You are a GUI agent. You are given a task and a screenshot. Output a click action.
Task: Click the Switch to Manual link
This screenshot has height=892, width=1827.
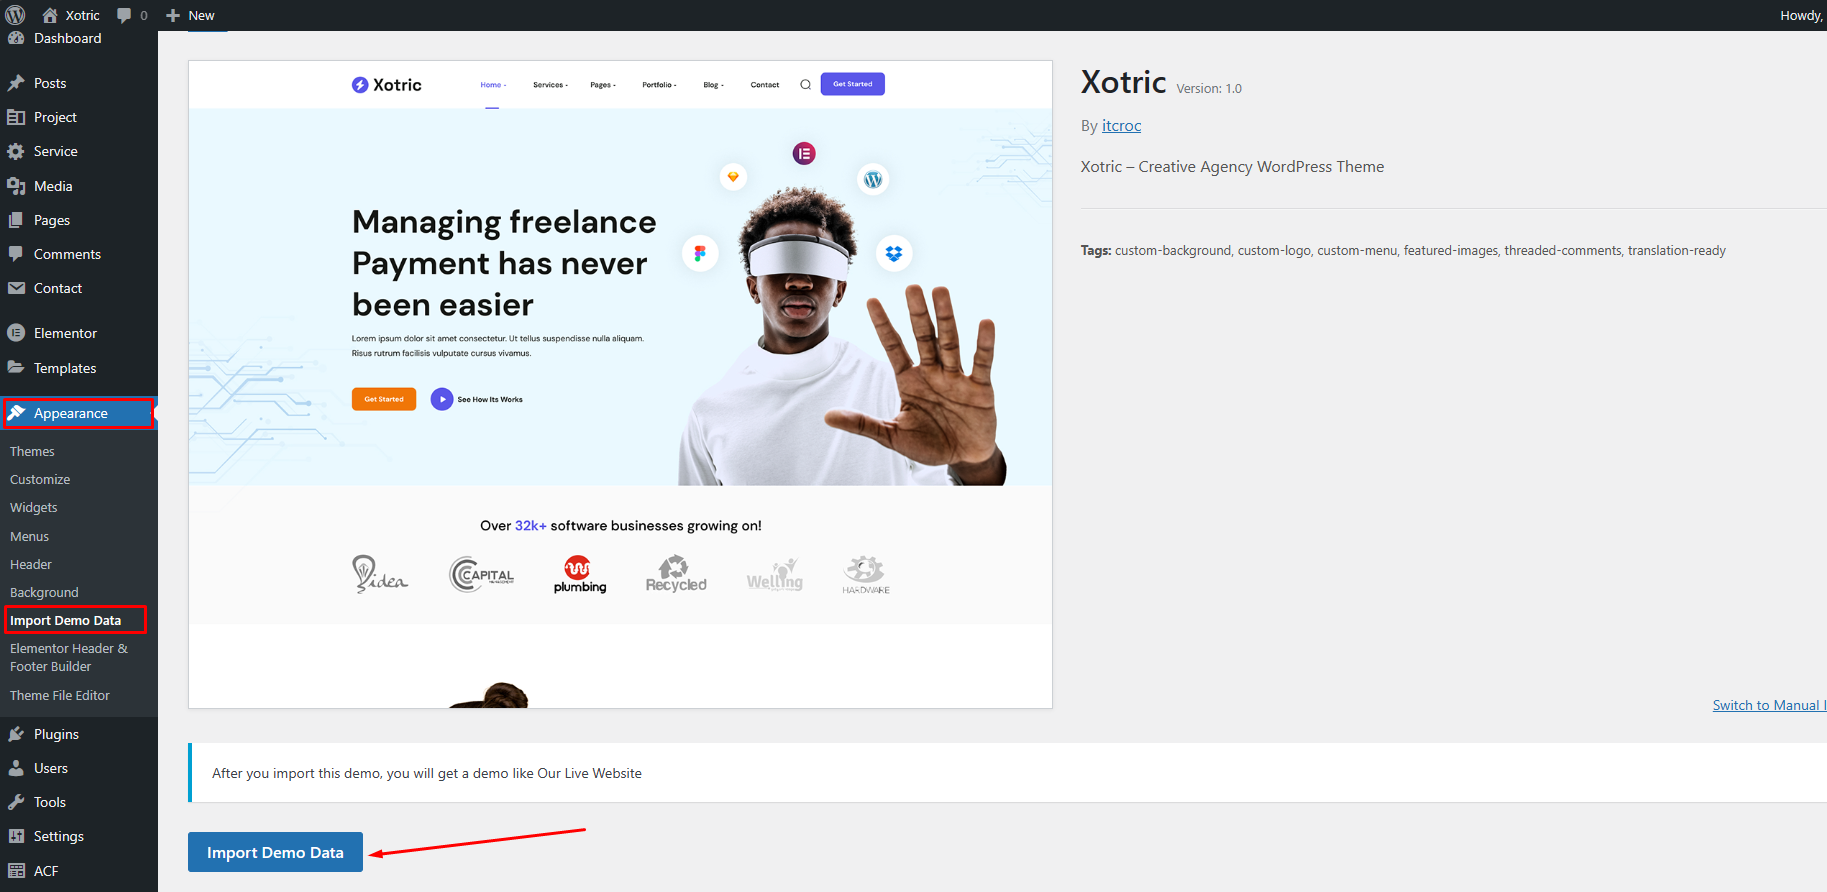tap(1769, 705)
